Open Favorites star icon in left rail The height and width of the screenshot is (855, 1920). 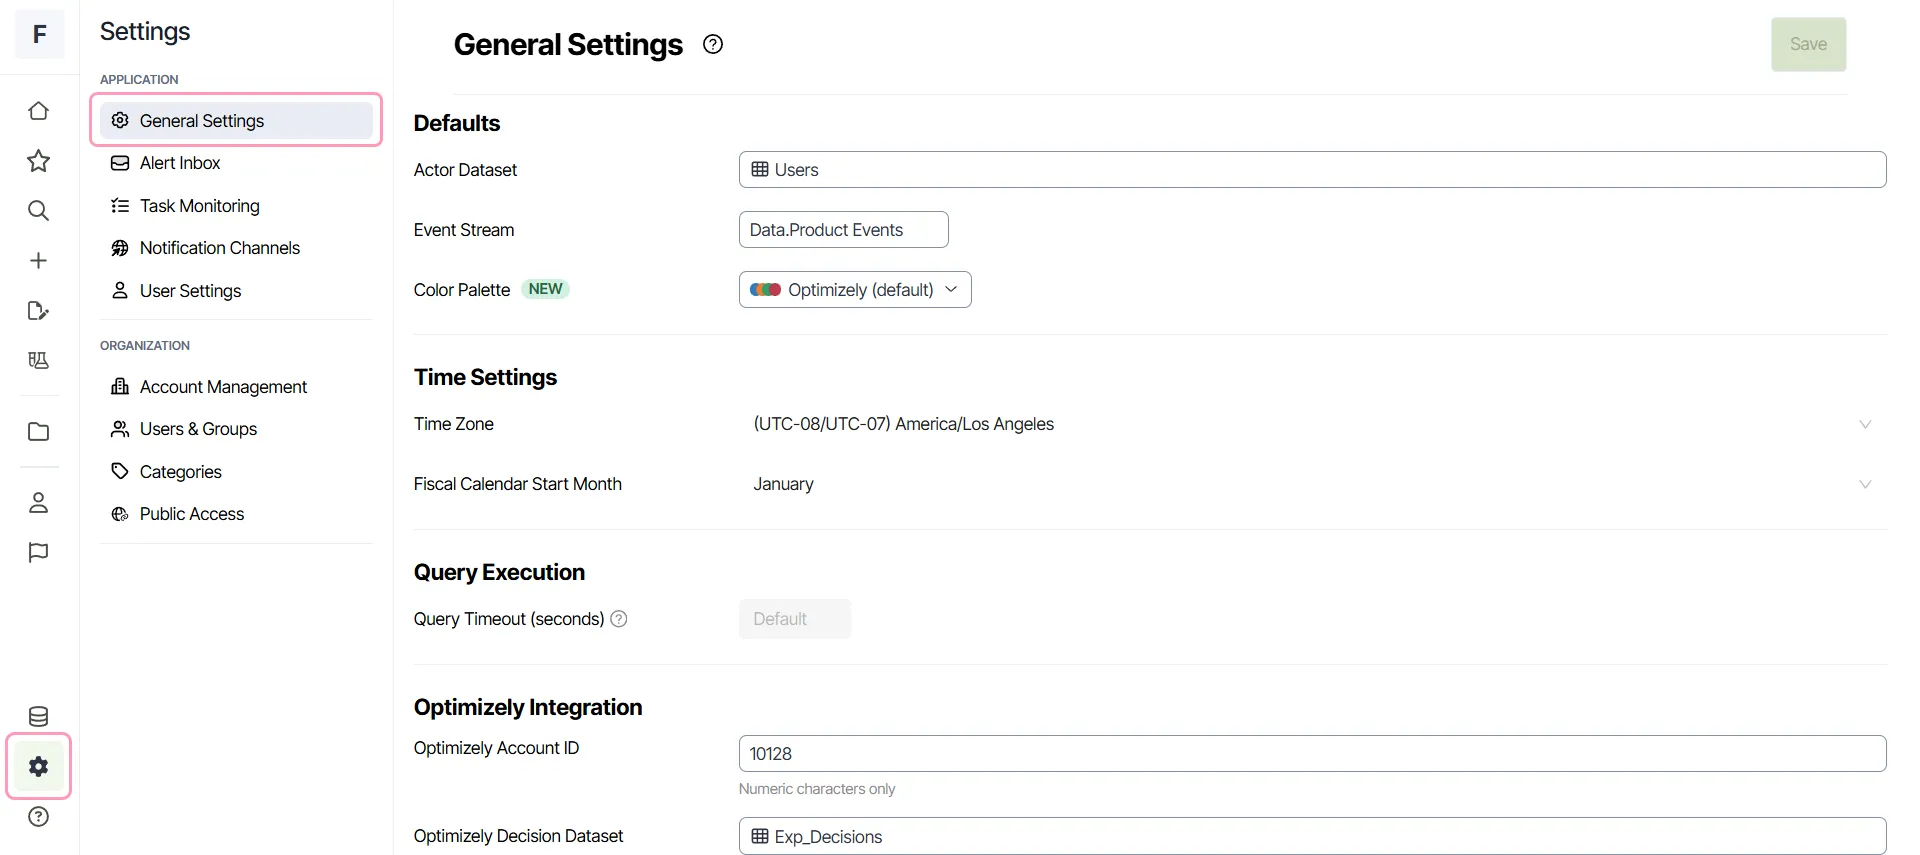[38, 161]
